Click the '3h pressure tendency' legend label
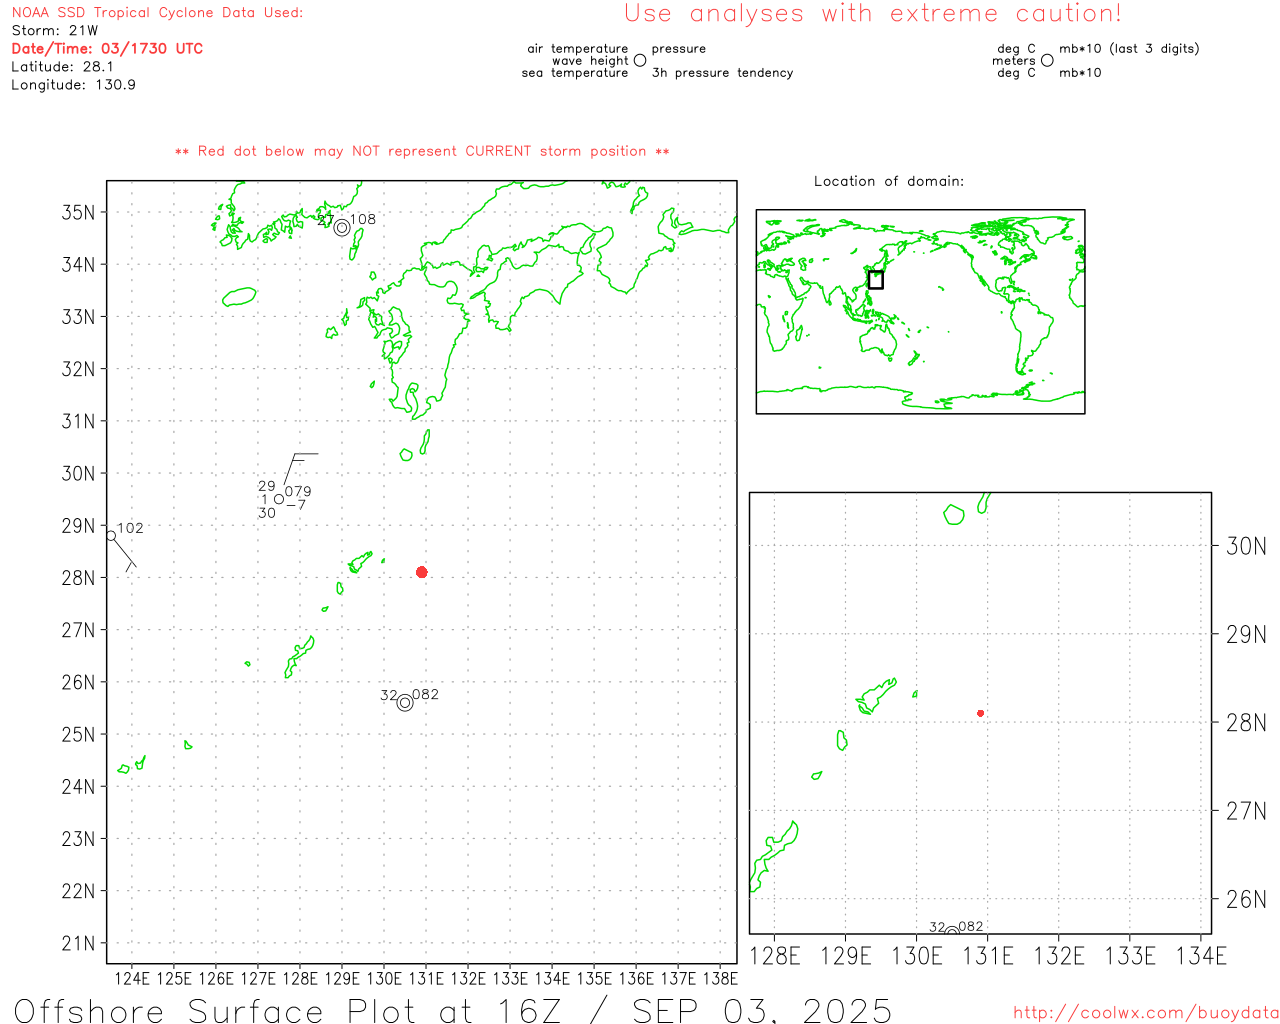 722,73
